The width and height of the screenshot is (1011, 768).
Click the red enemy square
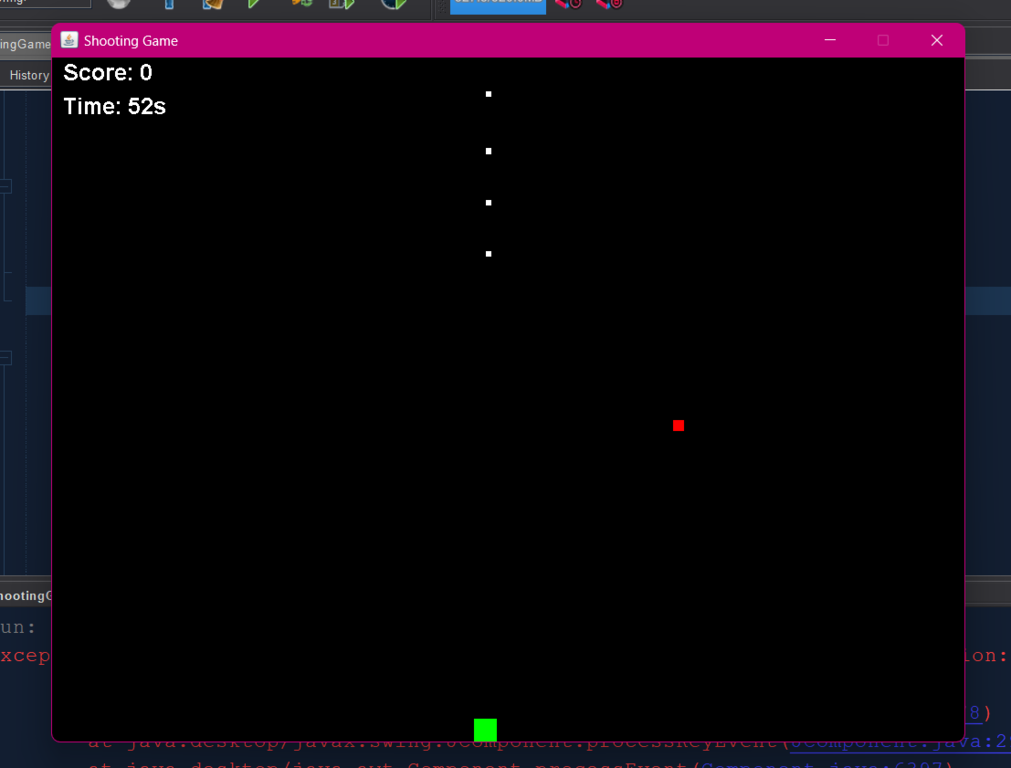click(x=678, y=425)
